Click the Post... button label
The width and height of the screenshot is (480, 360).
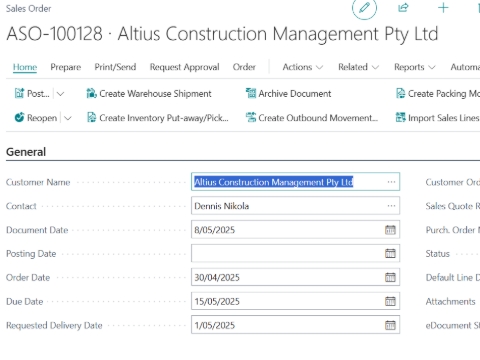[38, 94]
